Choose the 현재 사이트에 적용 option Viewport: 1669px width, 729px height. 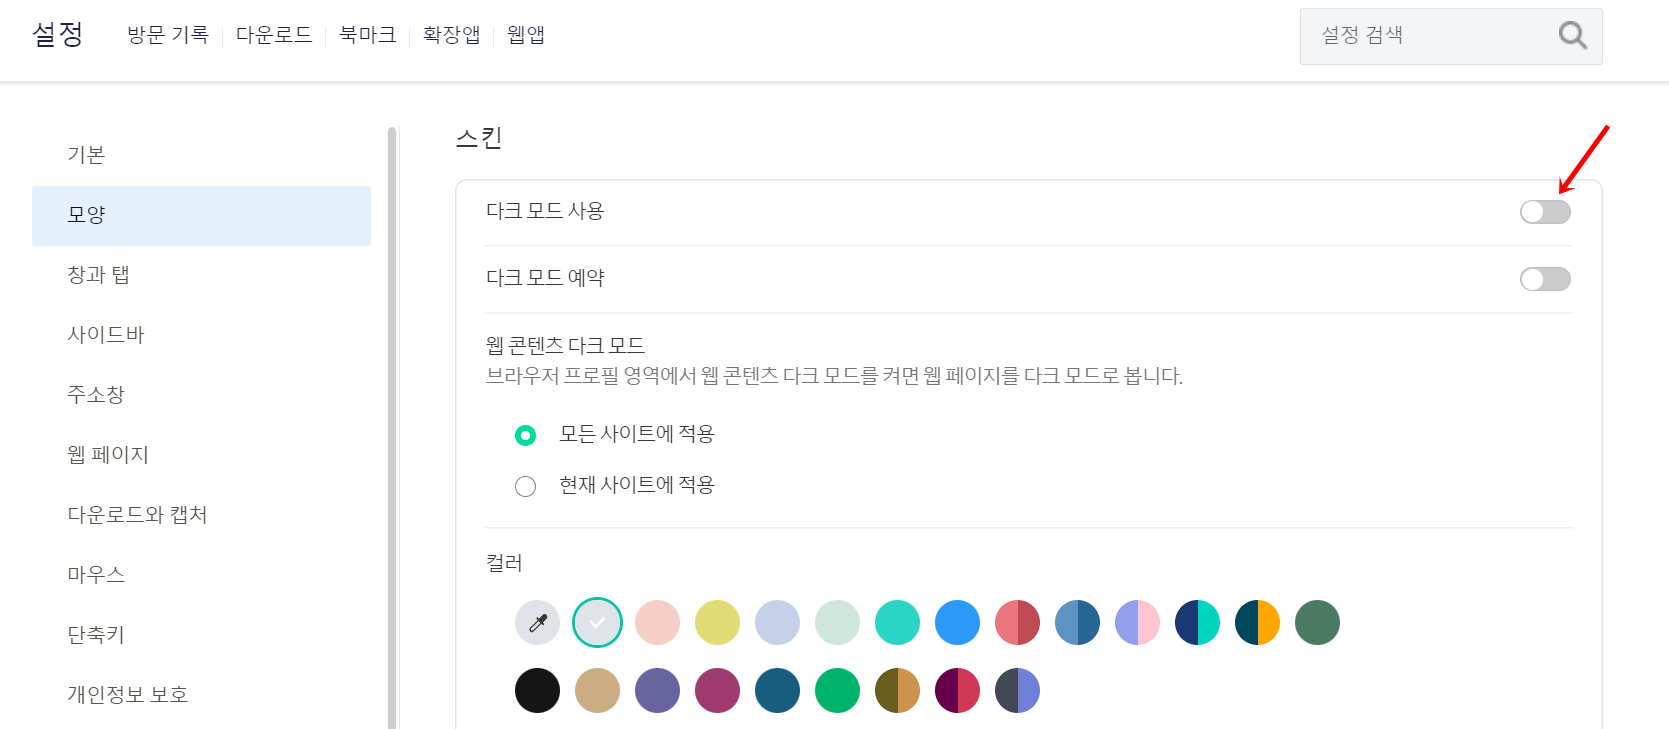[x=526, y=485]
